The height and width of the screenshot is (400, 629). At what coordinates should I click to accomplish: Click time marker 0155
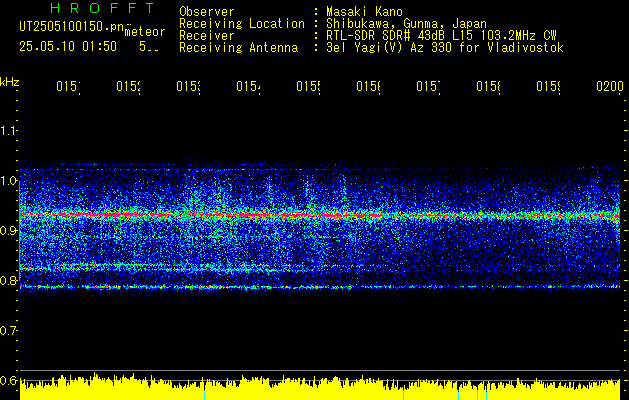(308, 86)
